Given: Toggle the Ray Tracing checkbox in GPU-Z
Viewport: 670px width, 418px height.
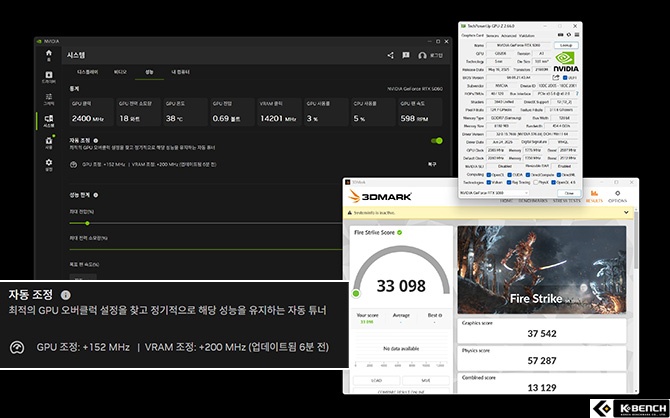Looking at the screenshot, I should (509, 183).
